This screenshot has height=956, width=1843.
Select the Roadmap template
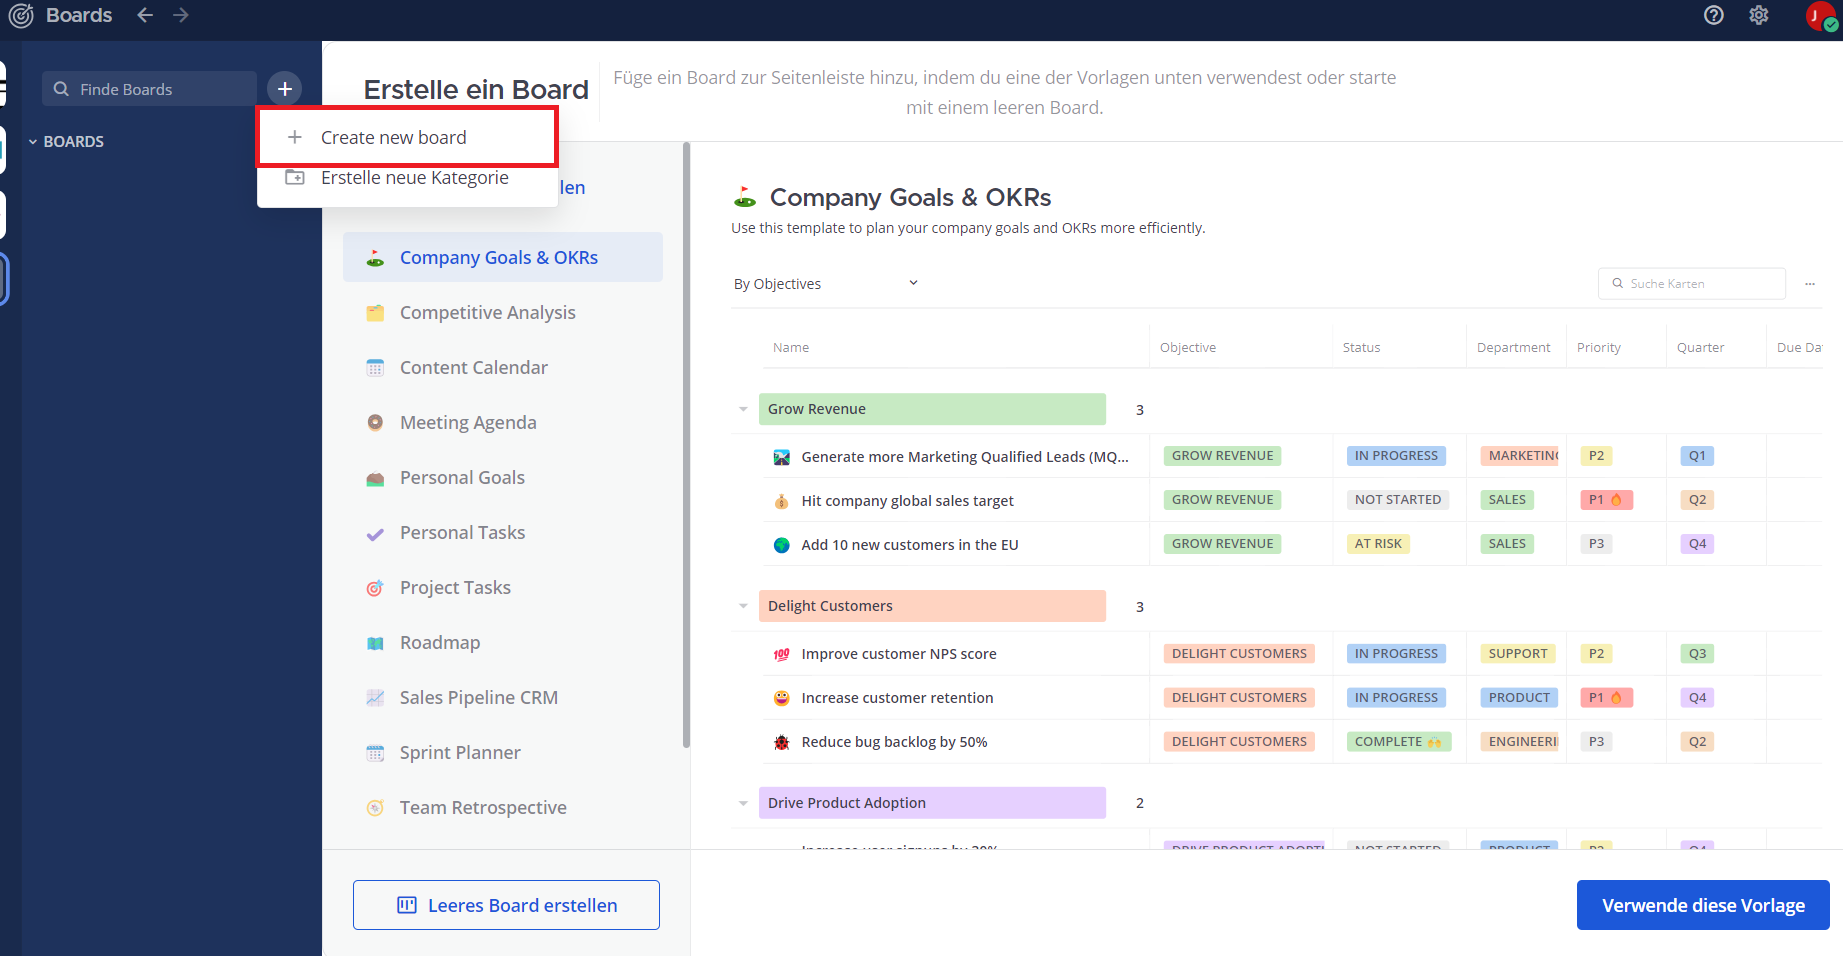pyautogui.click(x=439, y=643)
